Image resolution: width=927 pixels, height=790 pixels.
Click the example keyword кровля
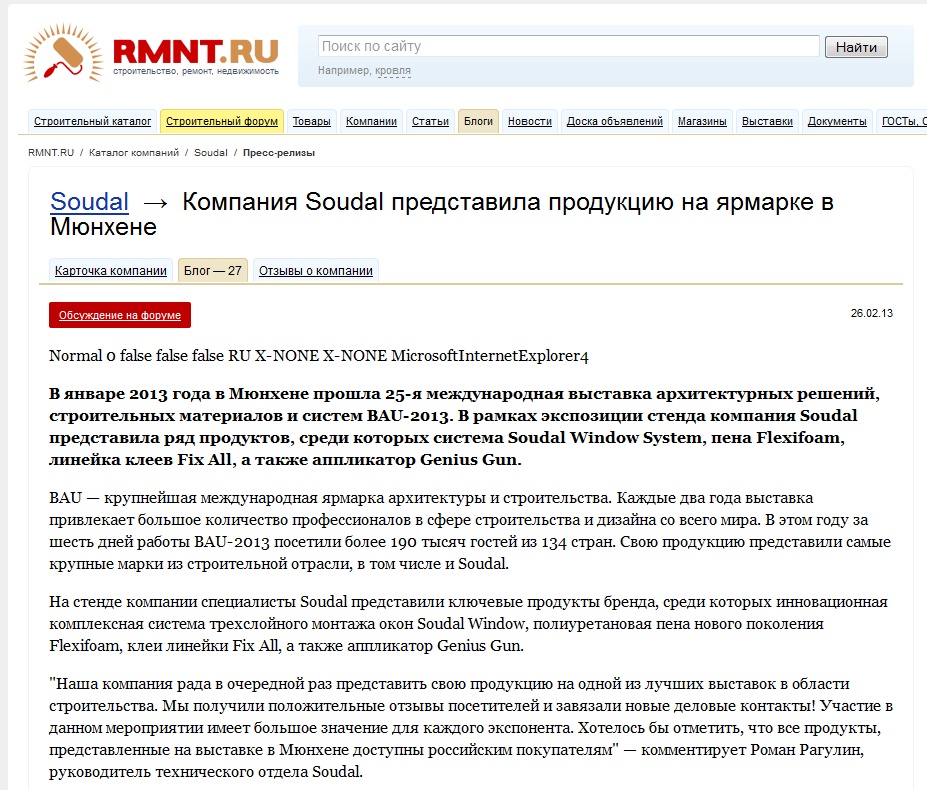pos(393,70)
